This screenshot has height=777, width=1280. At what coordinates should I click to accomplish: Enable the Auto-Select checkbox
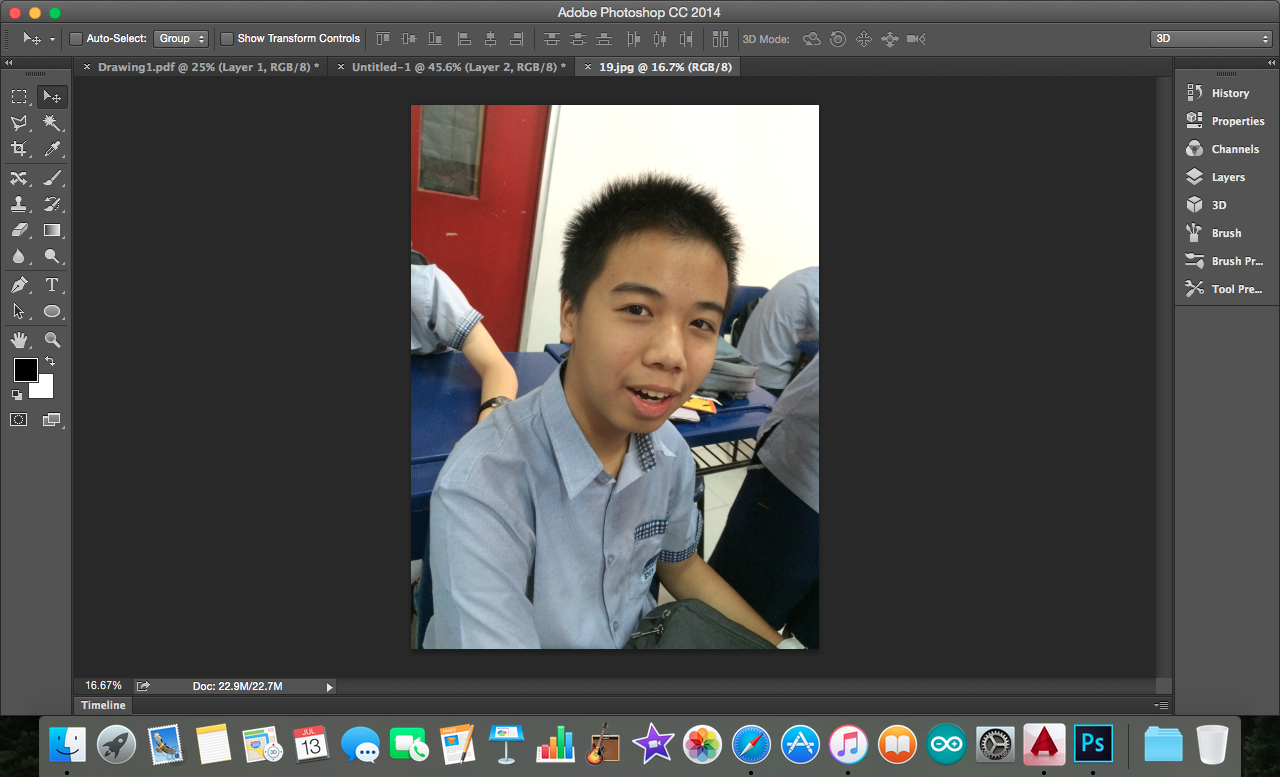coord(76,39)
